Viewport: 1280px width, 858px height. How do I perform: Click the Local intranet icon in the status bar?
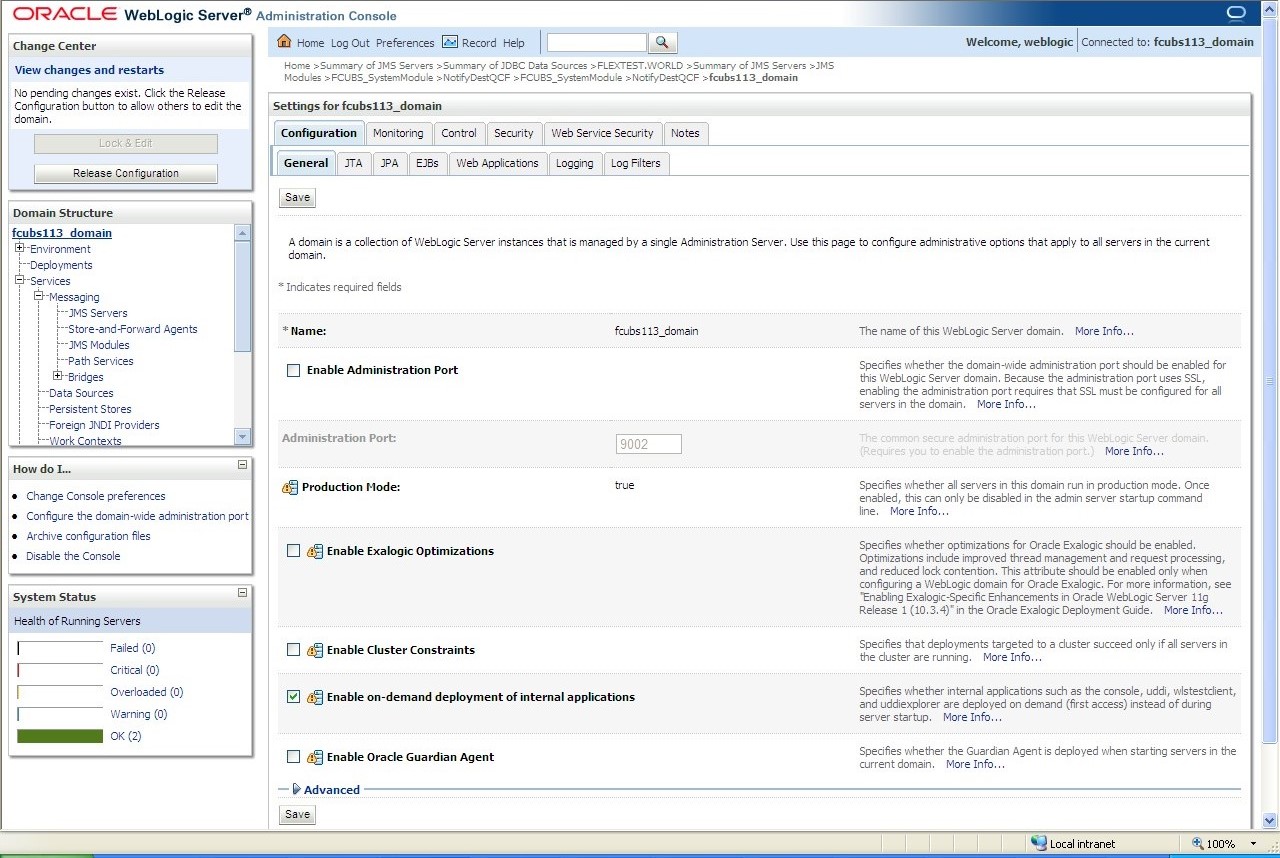point(1039,843)
